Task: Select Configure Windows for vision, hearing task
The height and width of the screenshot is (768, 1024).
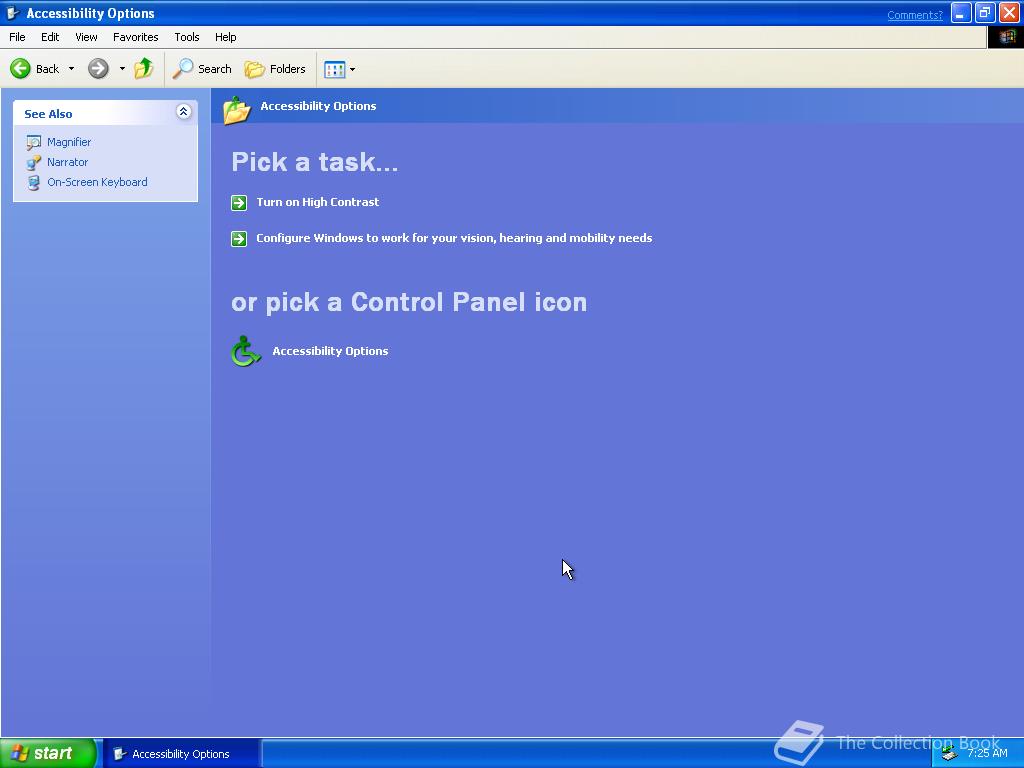Action: pyautogui.click(x=455, y=238)
